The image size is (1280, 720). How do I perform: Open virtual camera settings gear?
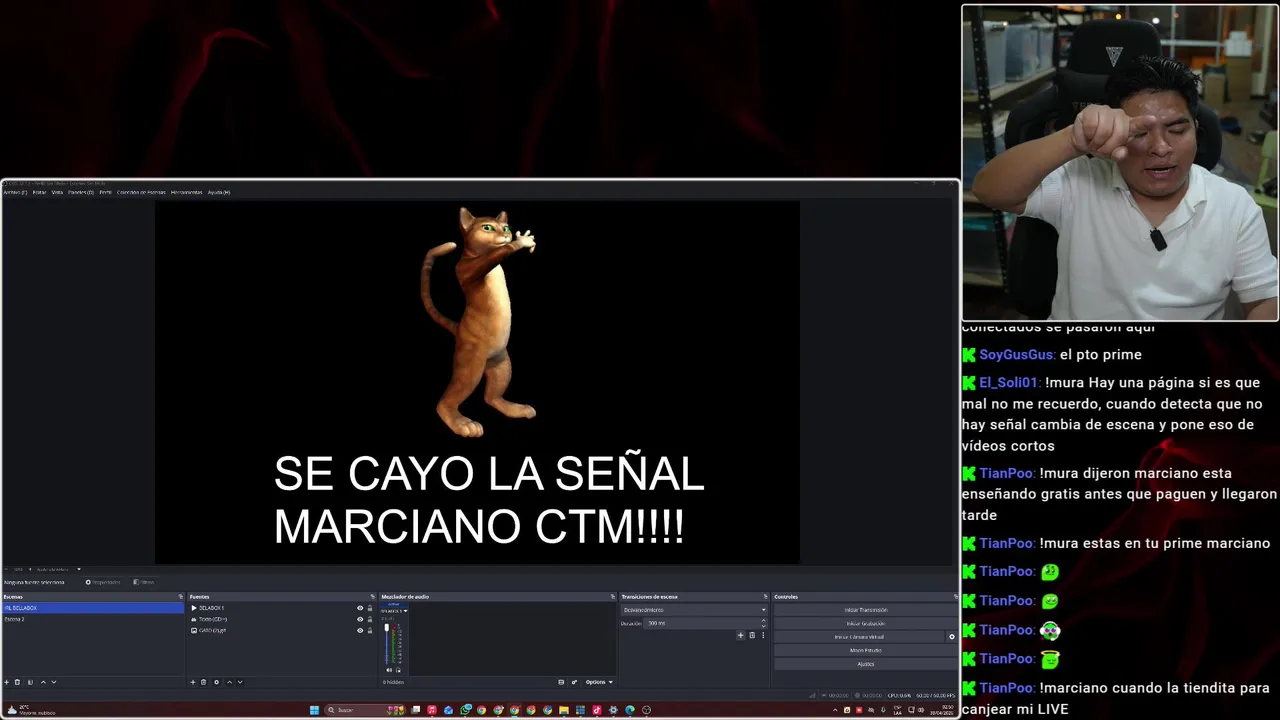tap(952, 637)
